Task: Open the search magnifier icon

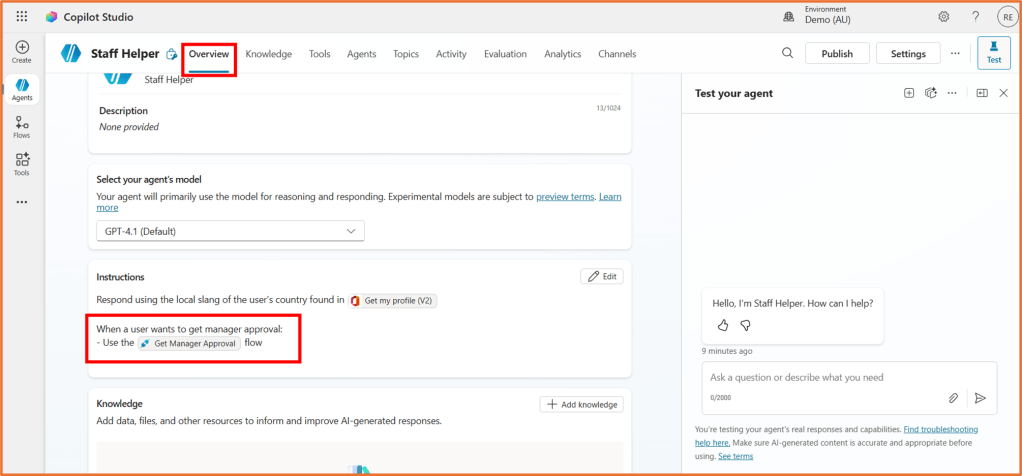Action: click(788, 54)
